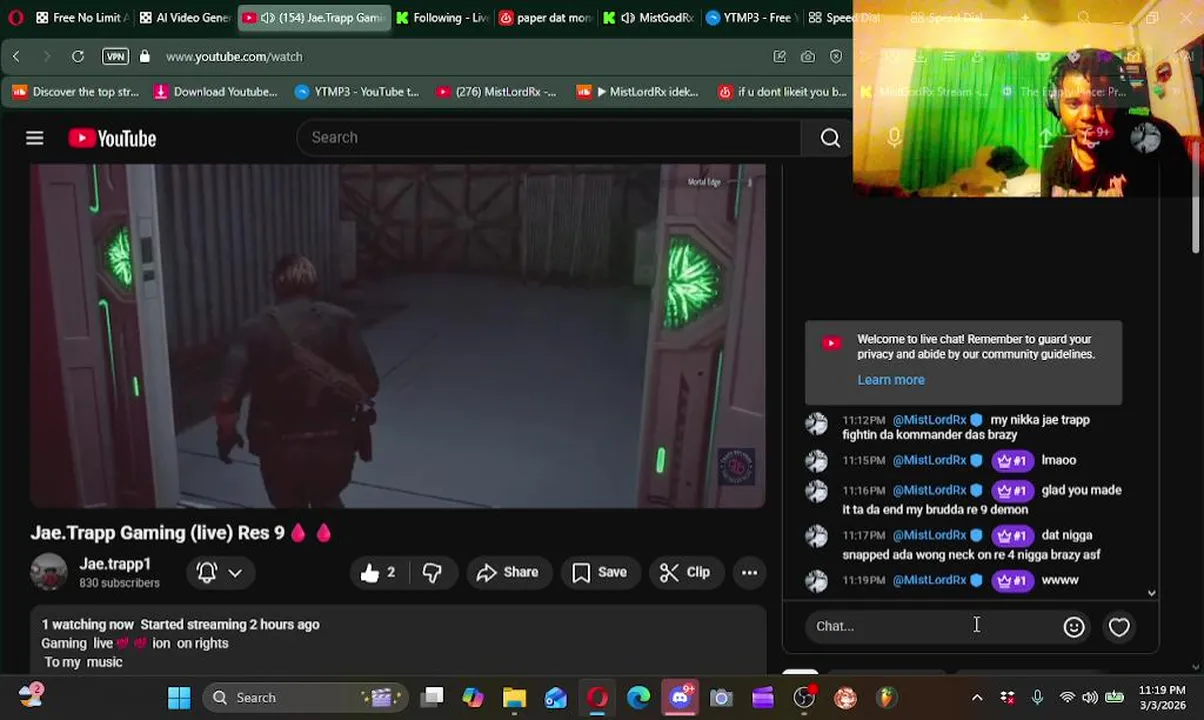Screen dimensions: 1204x720
Task: Open @MistLordRx name on 11:12PM message
Action: coord(929,420)
